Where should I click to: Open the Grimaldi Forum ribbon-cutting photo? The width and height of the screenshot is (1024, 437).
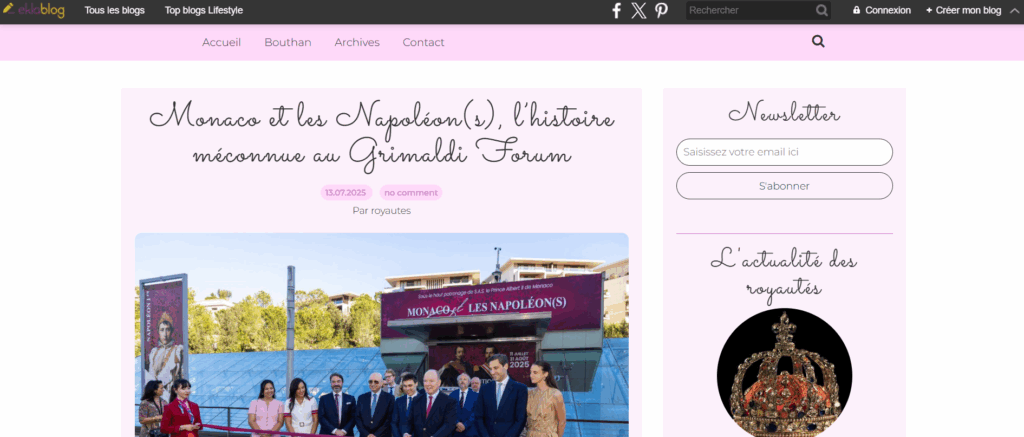point(381,335)
